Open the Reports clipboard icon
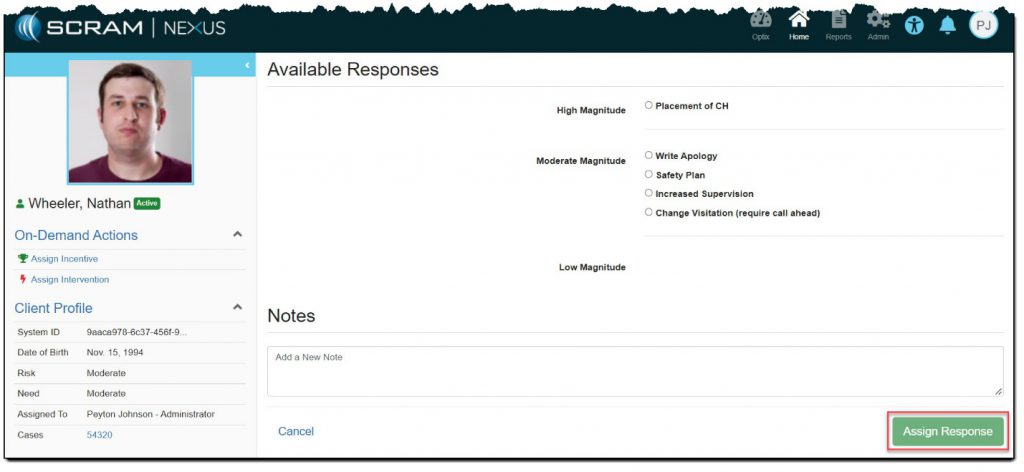 coord(838,23)
